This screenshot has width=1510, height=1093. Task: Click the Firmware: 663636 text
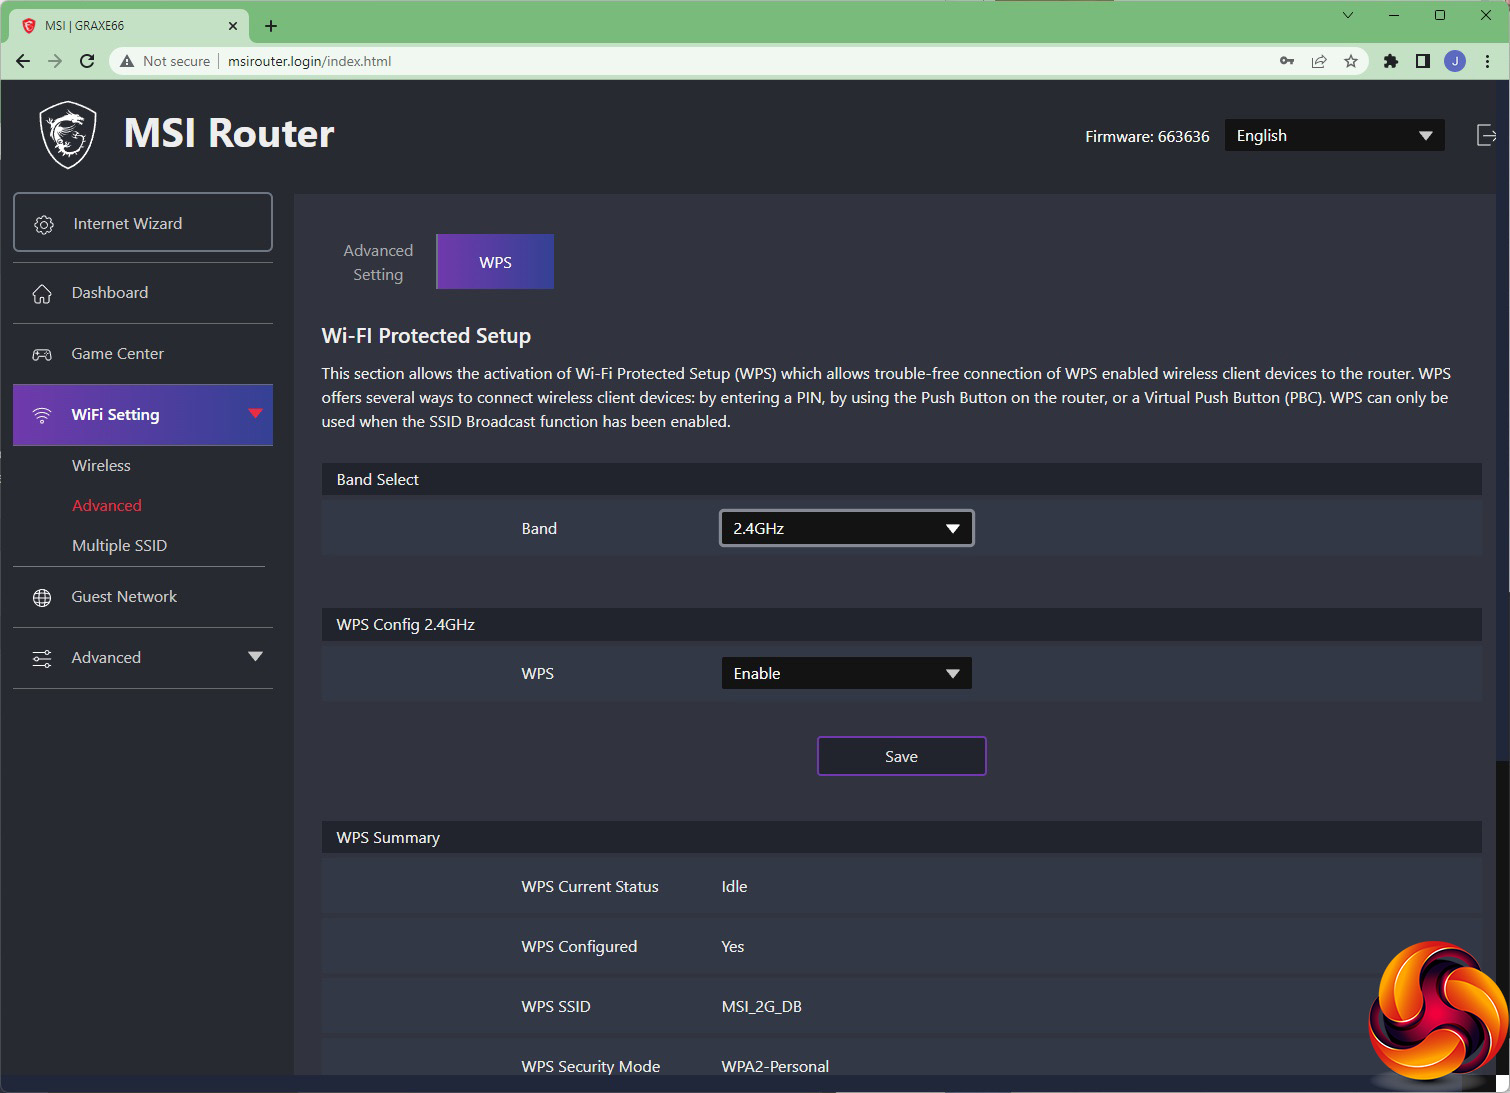tap(1147, 136)
